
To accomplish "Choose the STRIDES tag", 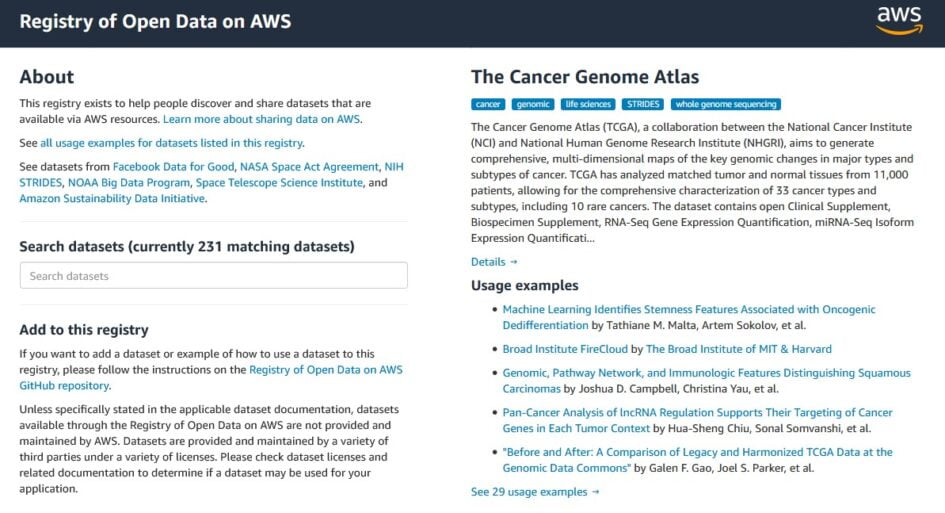I will coord(642,104).
